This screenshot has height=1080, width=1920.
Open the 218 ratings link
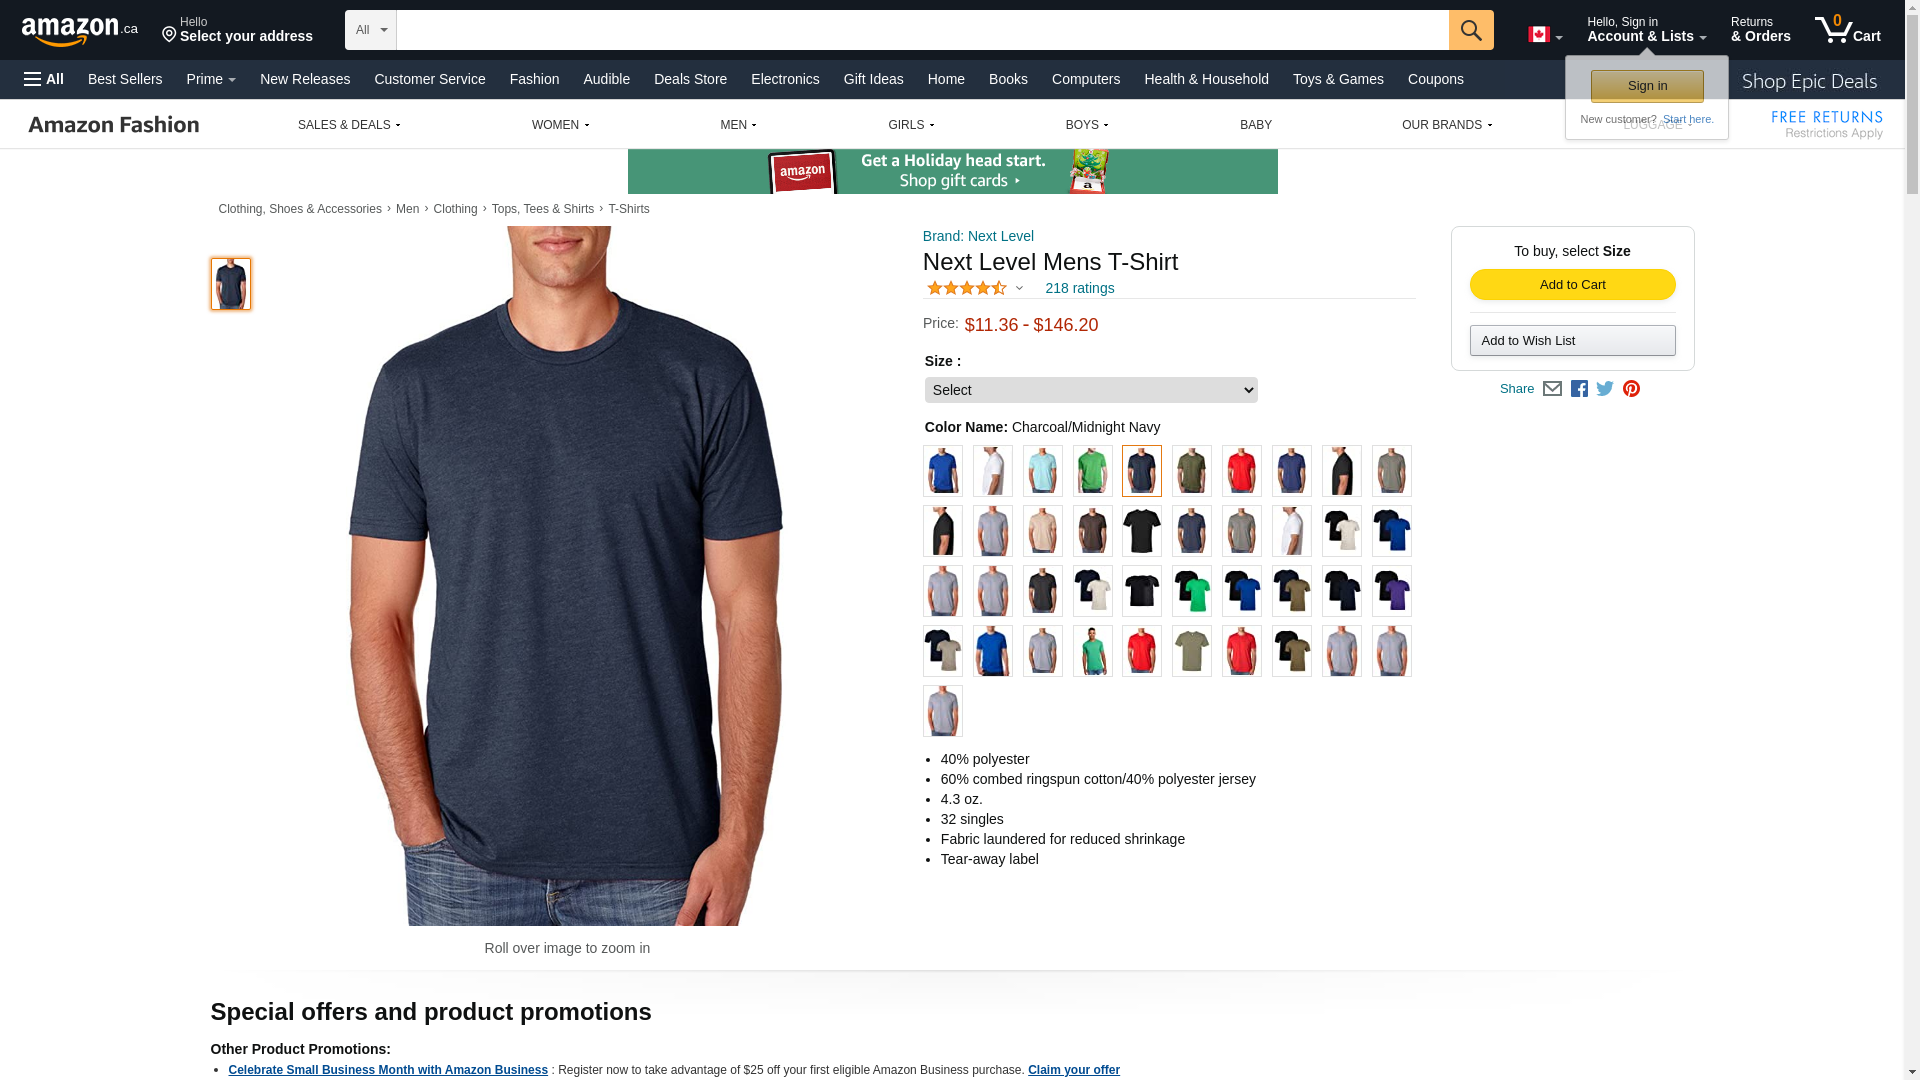(1079, 288)
